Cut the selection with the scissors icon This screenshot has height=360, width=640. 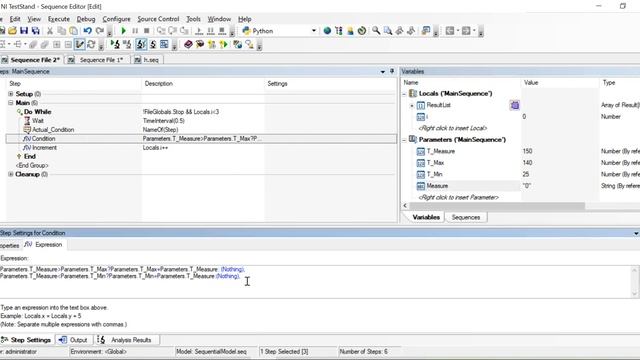pyautogui.click(x=50, y=31)
